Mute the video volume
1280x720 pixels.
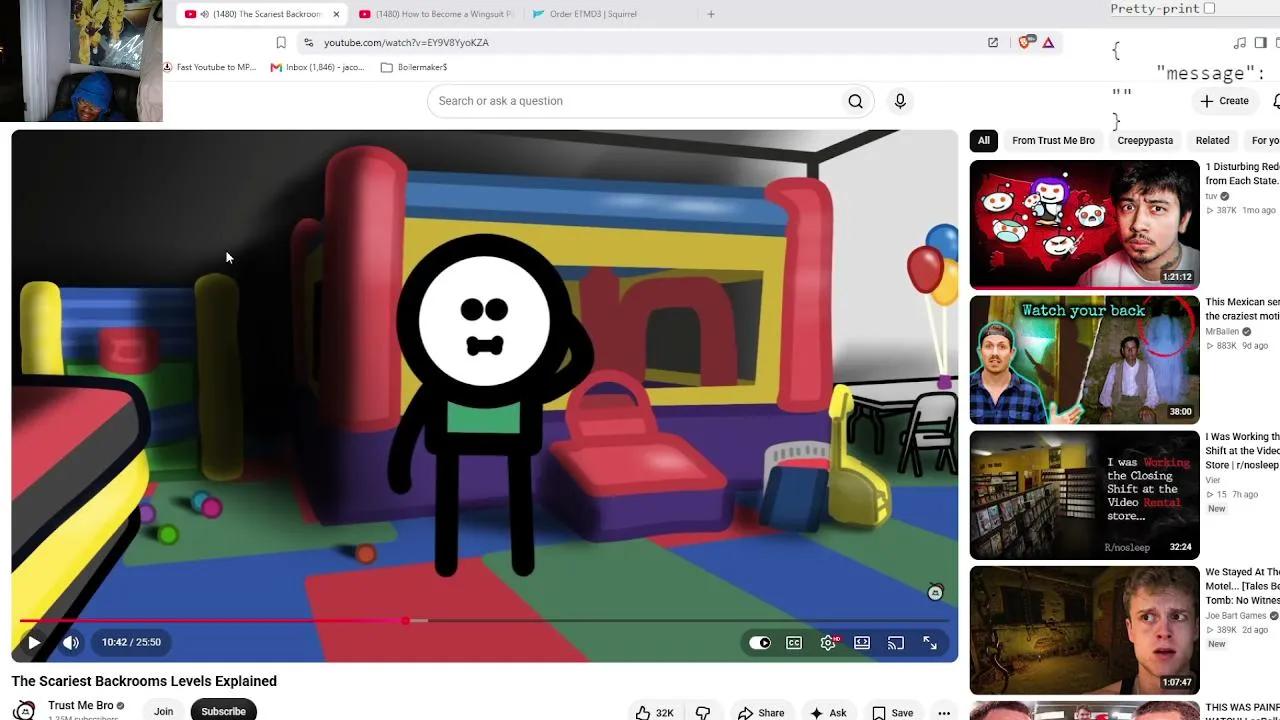tap(71, 643)
